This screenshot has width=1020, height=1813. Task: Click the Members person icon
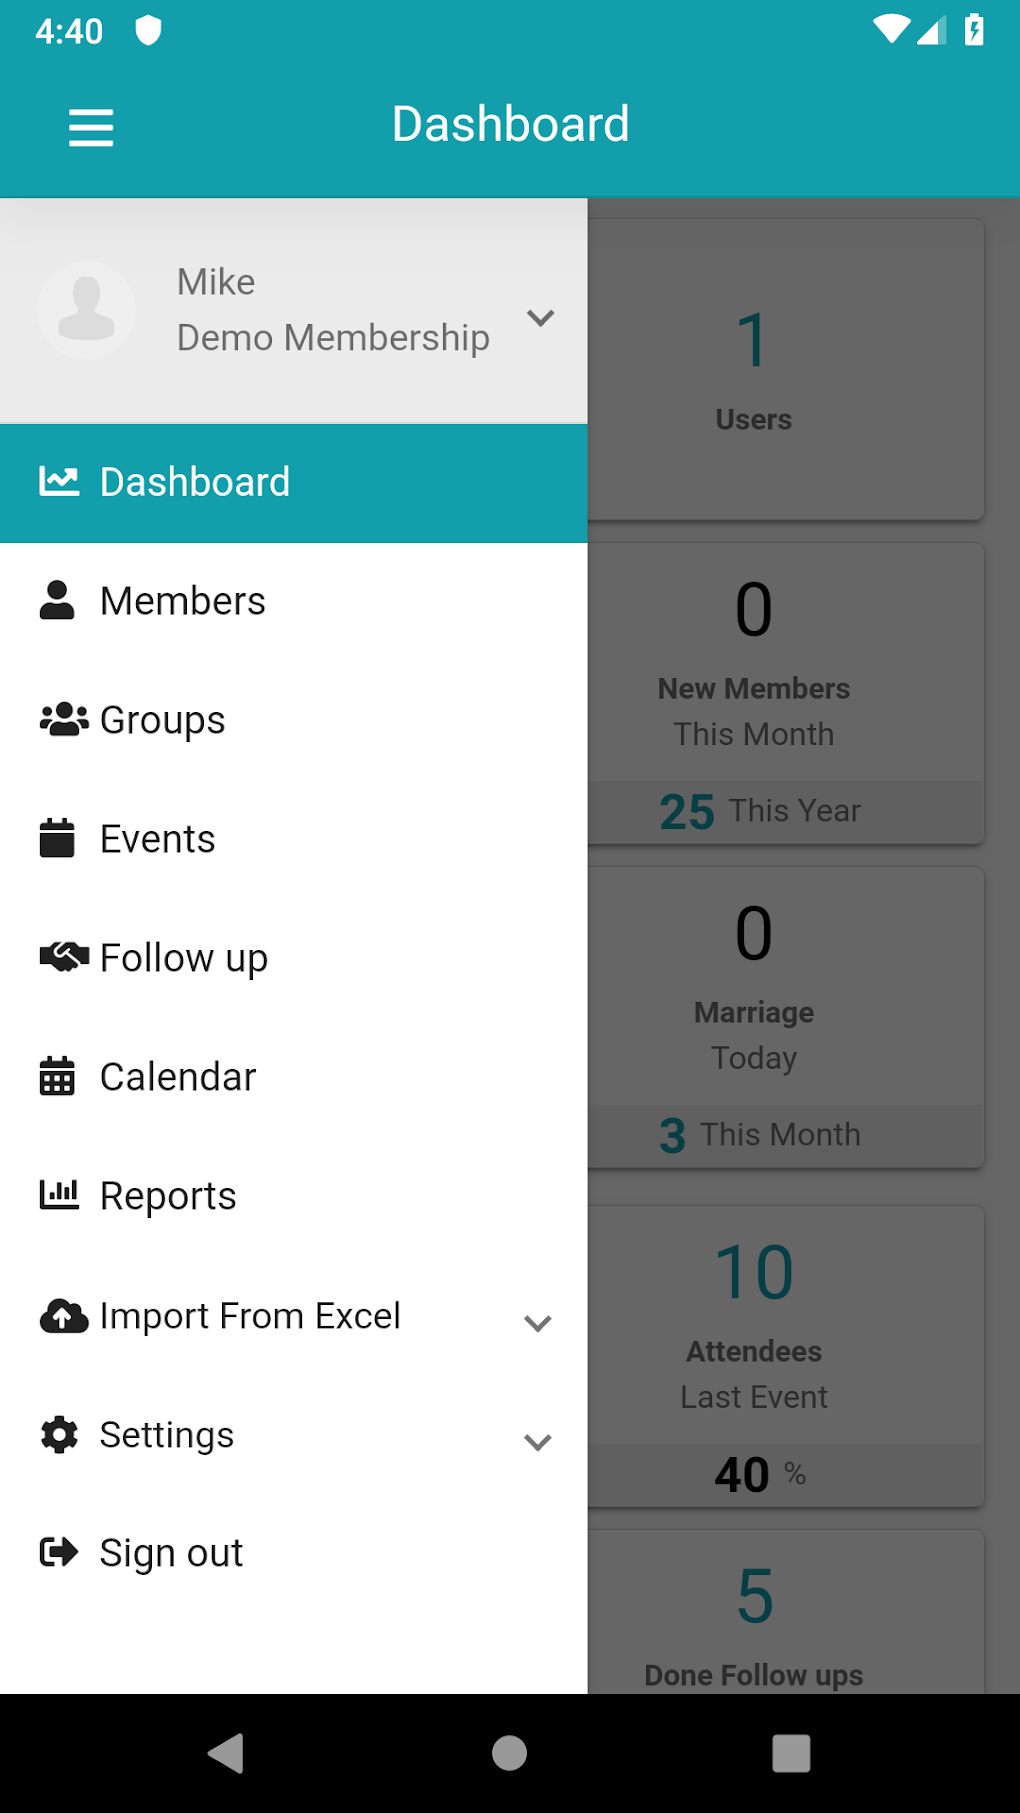[x=57, y=601]
